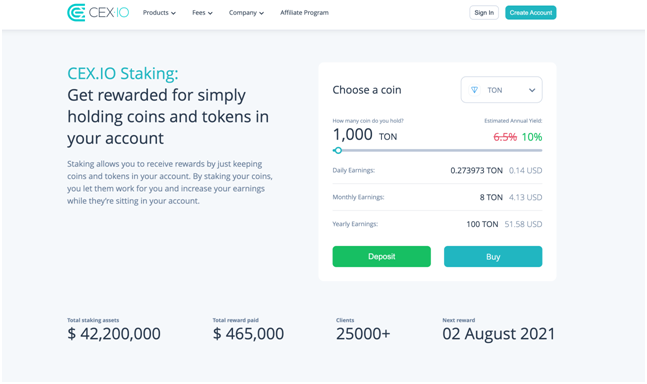Click the coin amount slider handle
Screen dimensions: 647x384
(x=338, y=151)
